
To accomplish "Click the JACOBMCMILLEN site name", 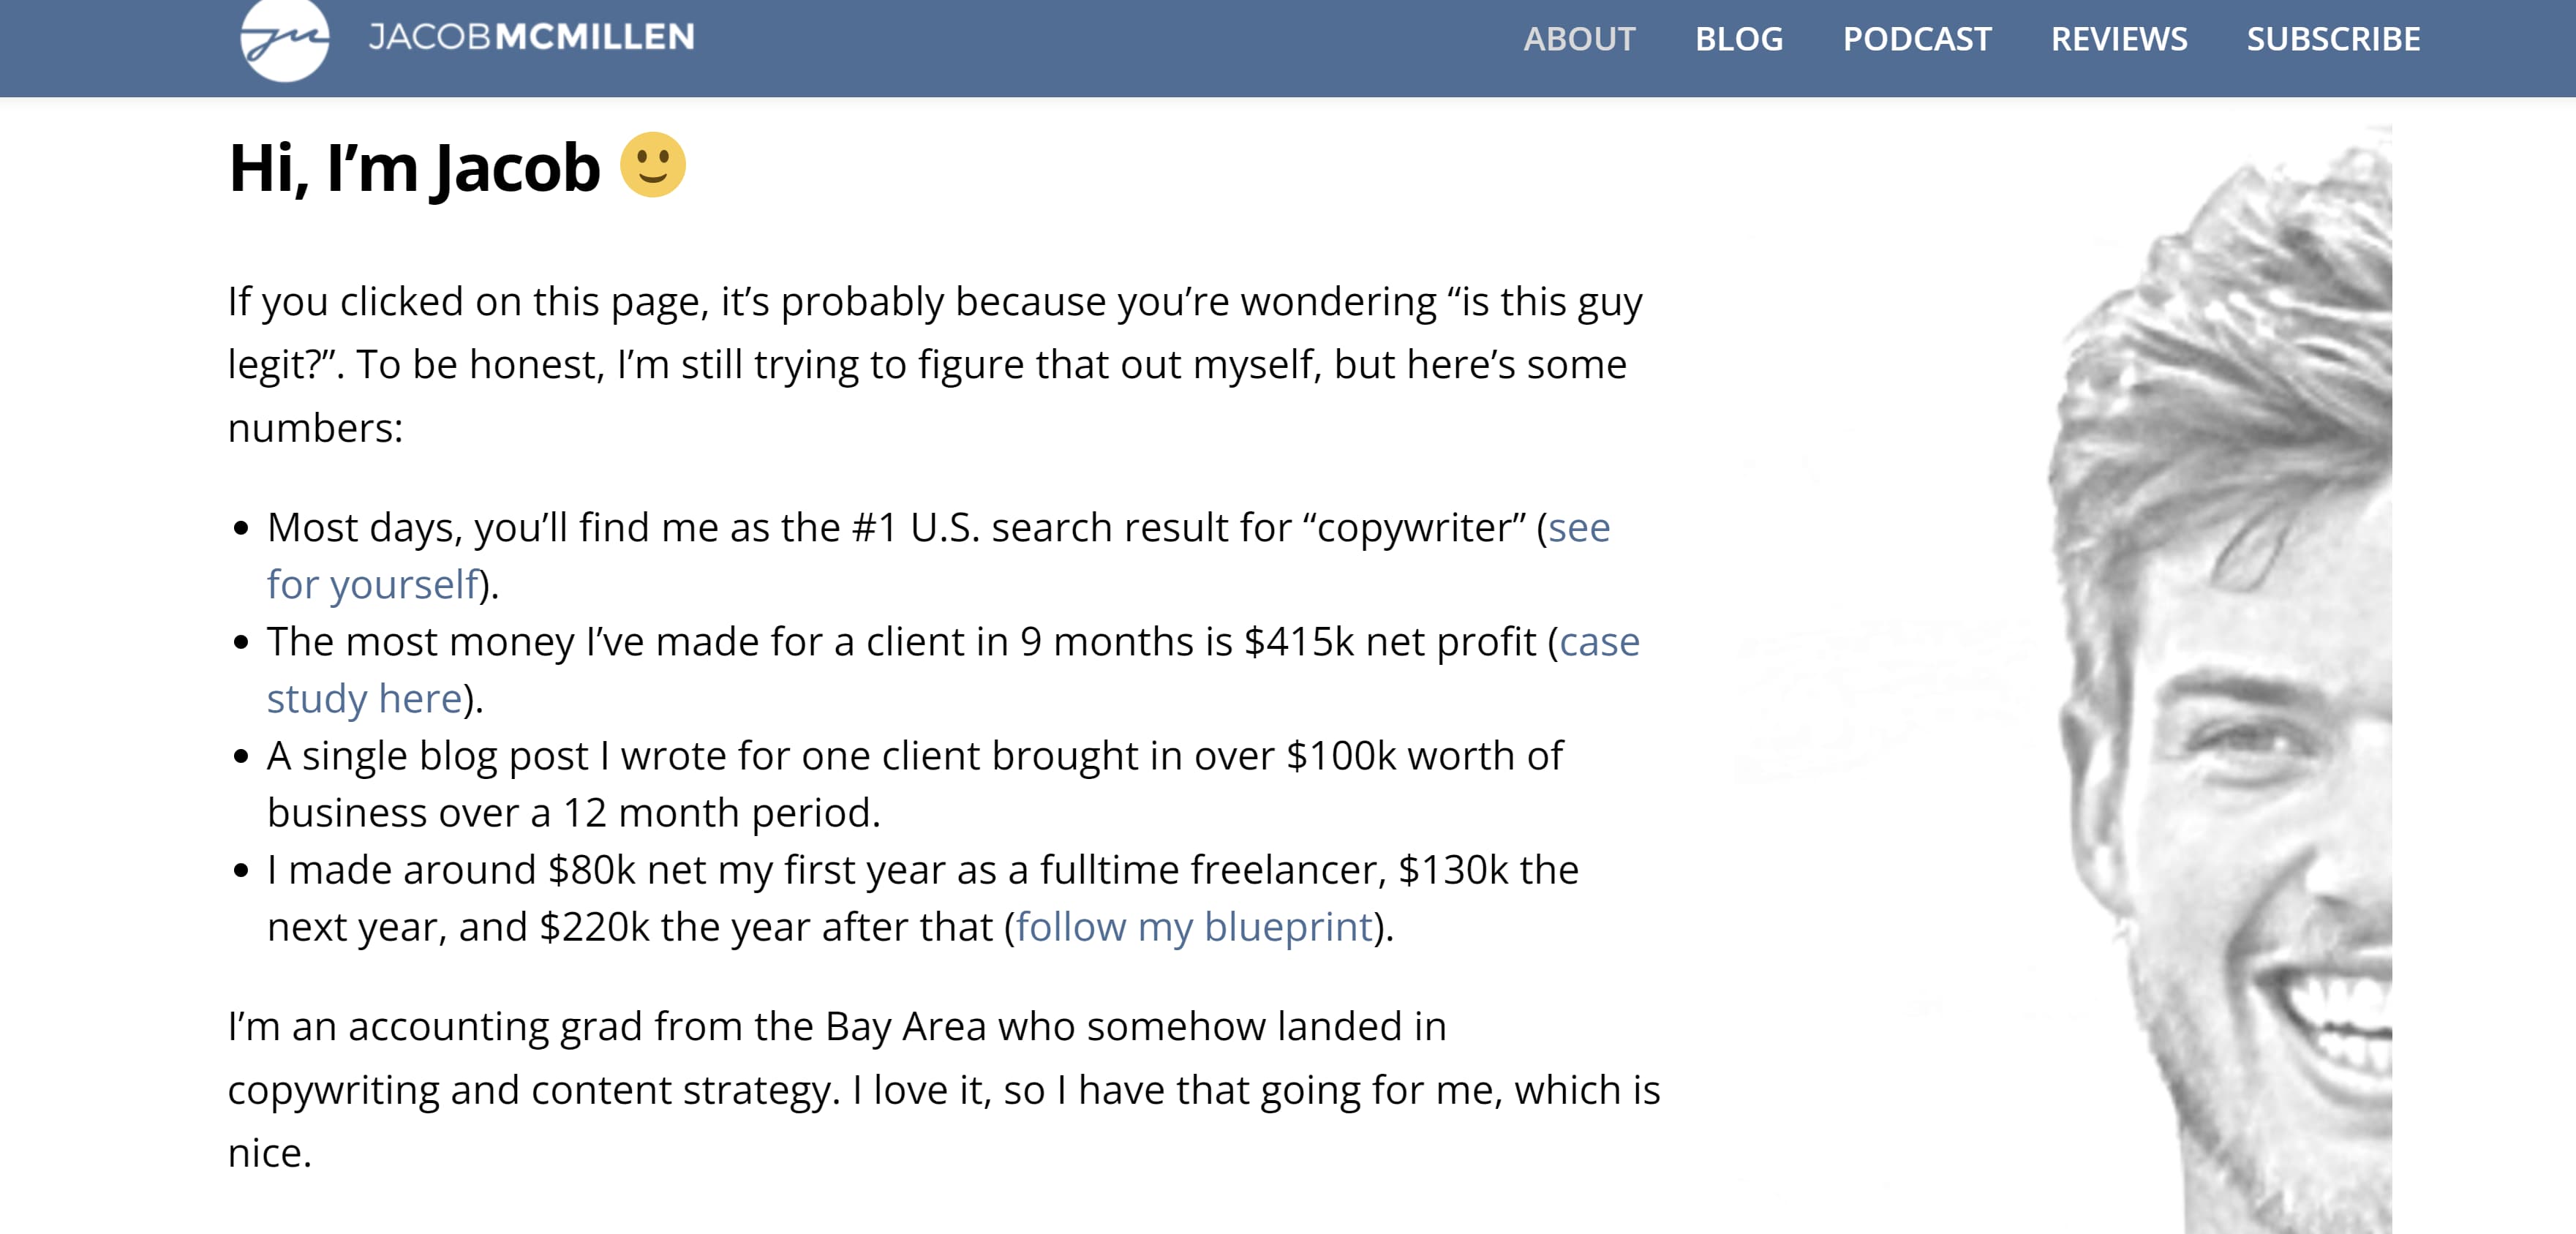I will (x=531, y=38).
